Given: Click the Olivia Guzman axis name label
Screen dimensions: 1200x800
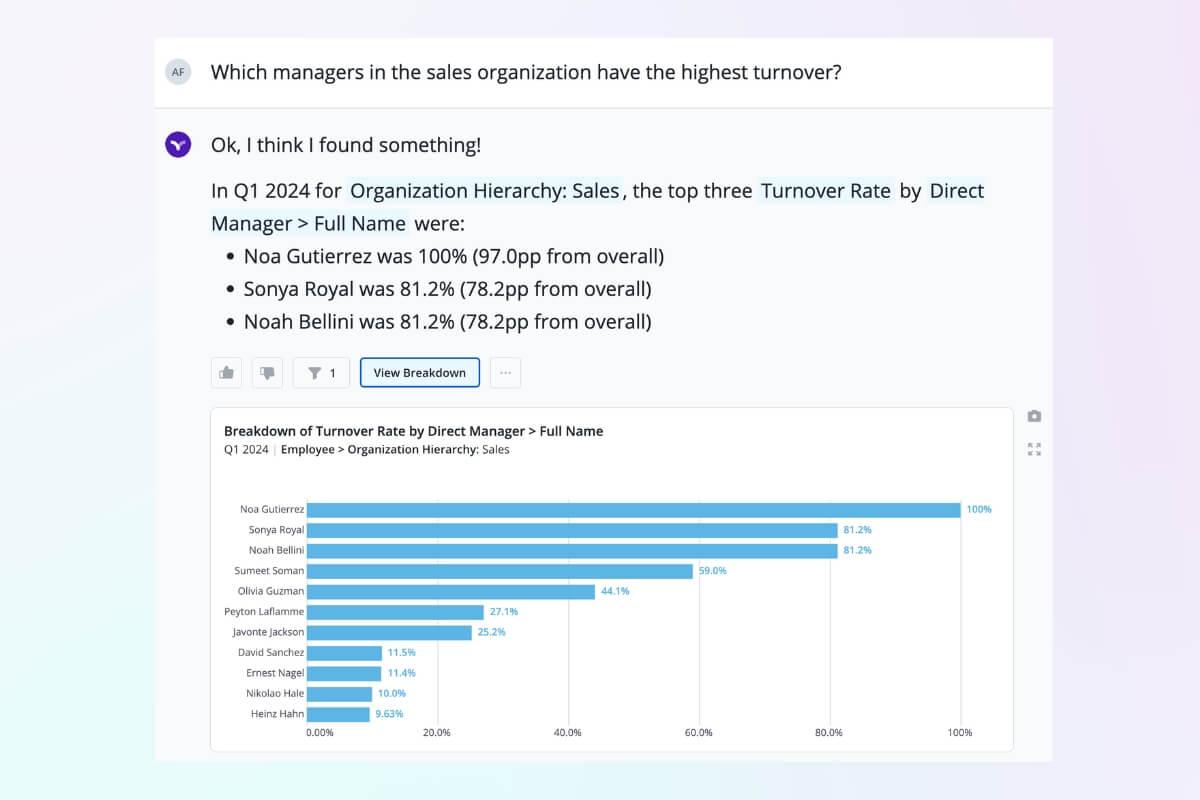Looking at the screenshot, I should coord(271,591).
